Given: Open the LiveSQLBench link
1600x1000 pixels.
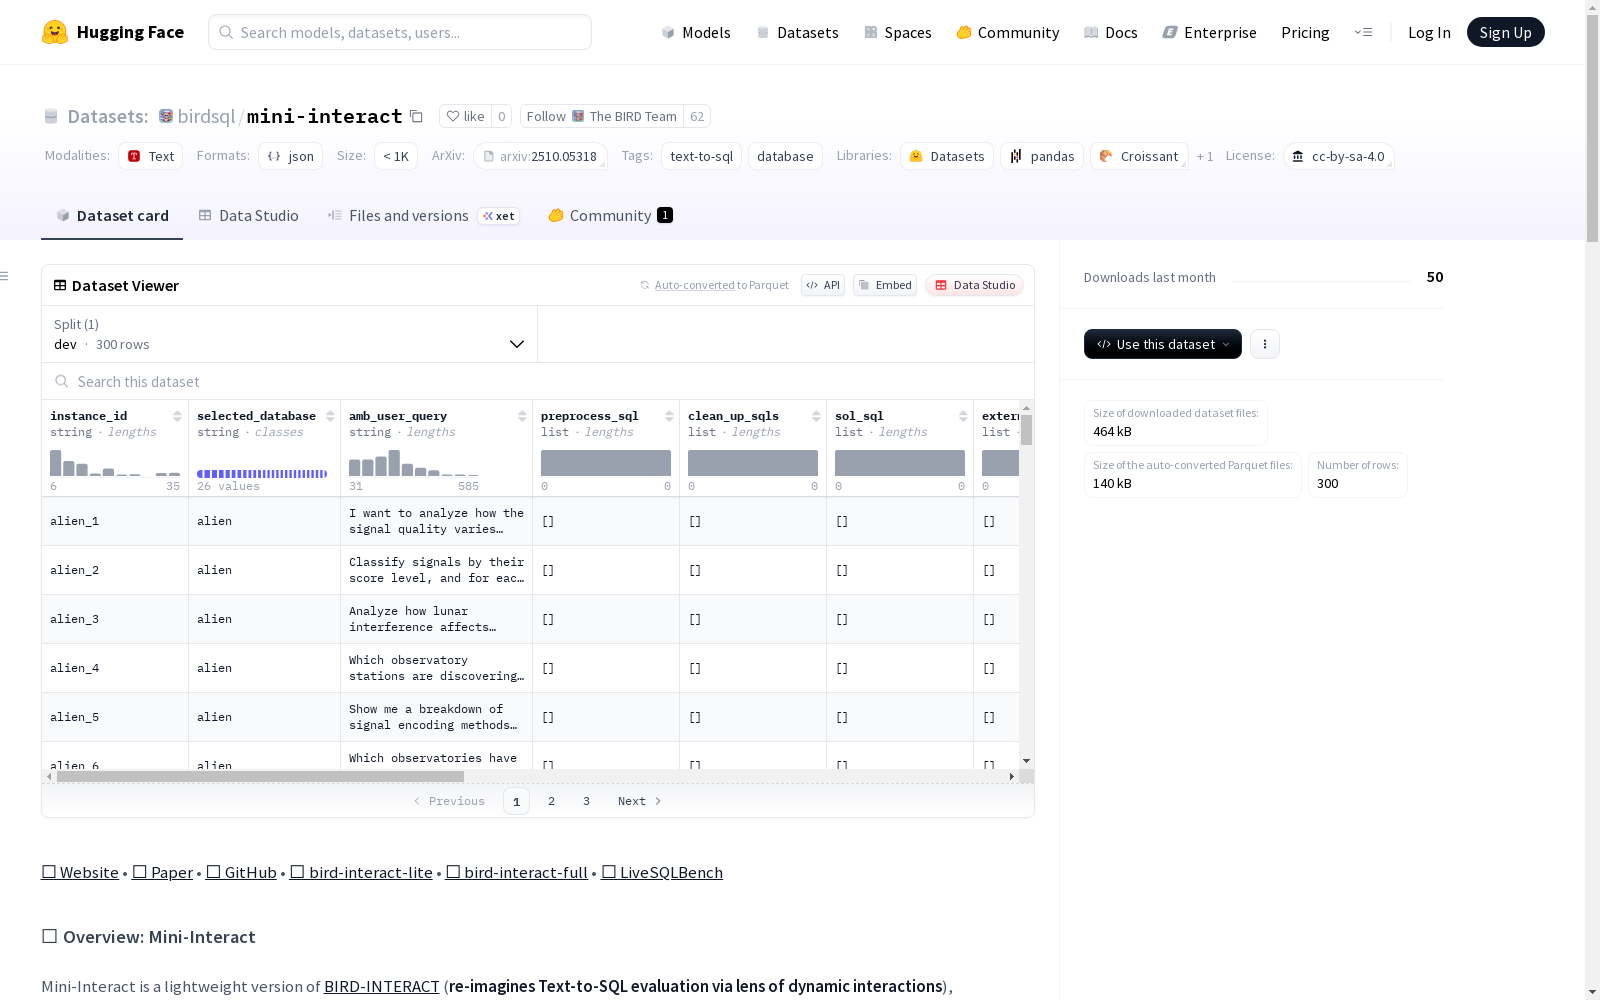Looking at the screenshot, I should 662,872.
